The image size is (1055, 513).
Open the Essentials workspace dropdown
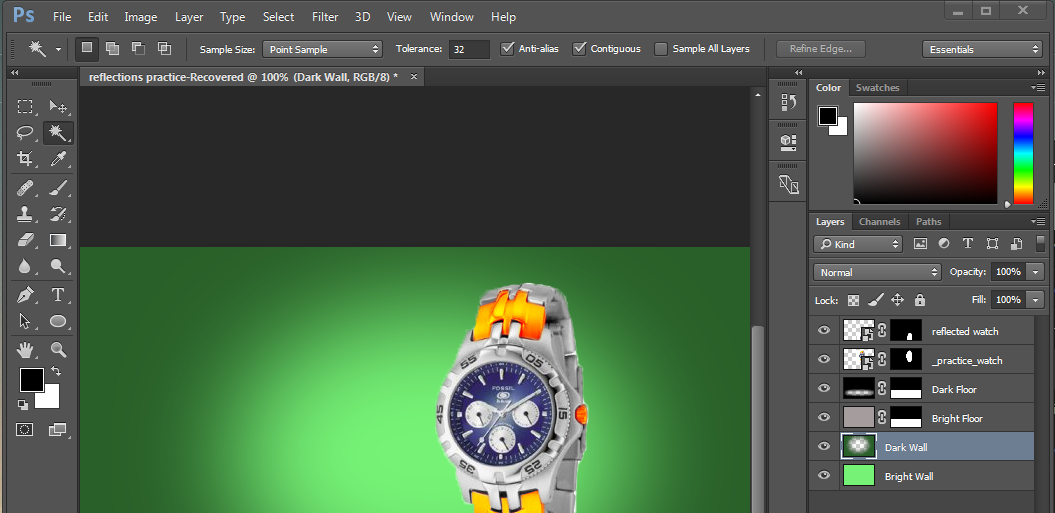click(x=982, y=49)
